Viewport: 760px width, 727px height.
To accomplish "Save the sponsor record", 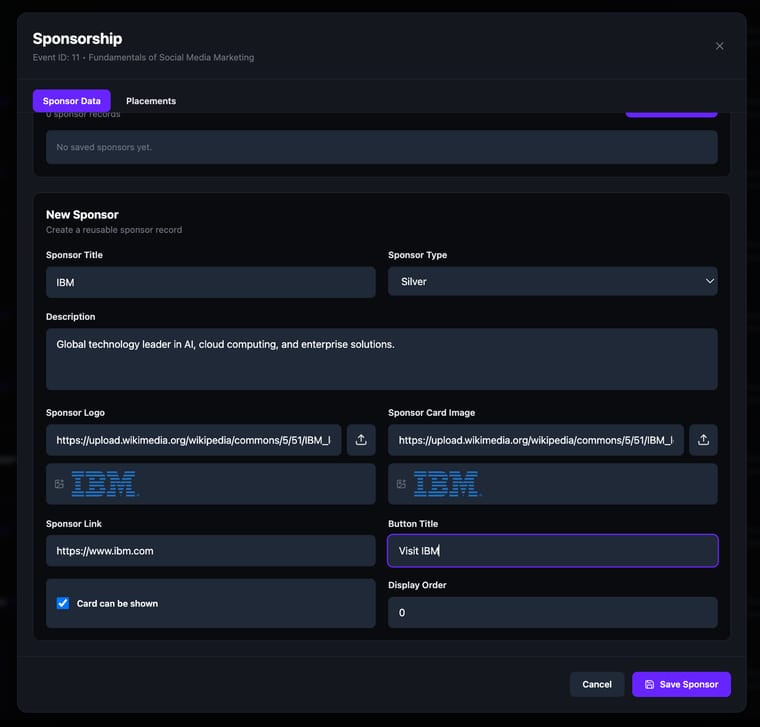I will point(681,684).
